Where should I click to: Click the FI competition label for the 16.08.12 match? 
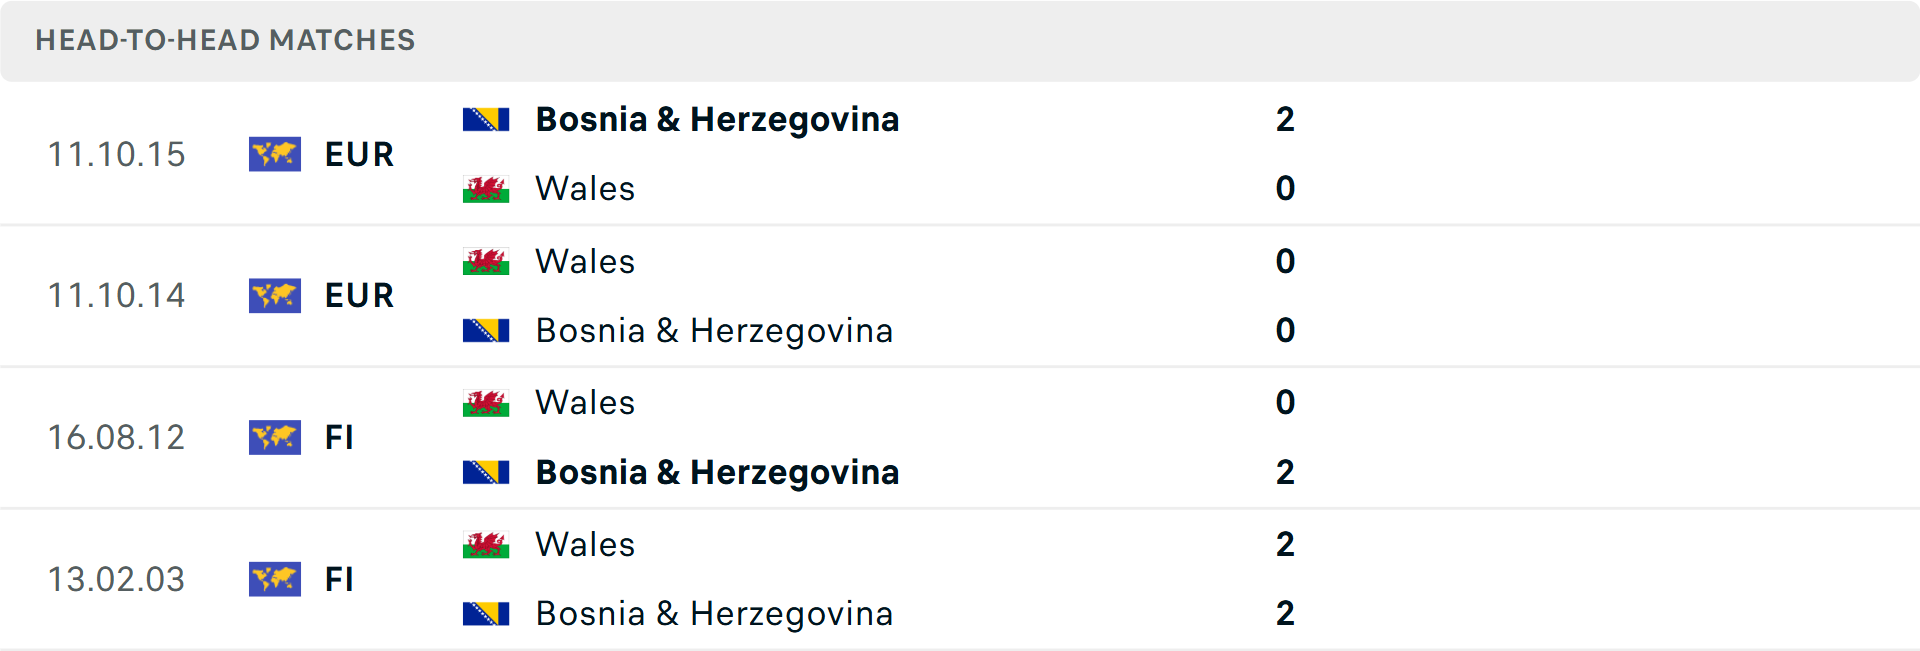[x=340, y=438]
